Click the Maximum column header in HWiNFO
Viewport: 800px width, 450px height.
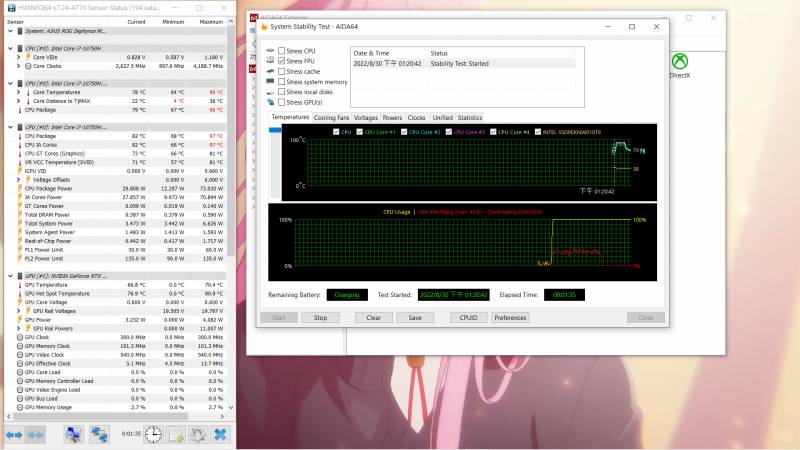tap(211, 22)
